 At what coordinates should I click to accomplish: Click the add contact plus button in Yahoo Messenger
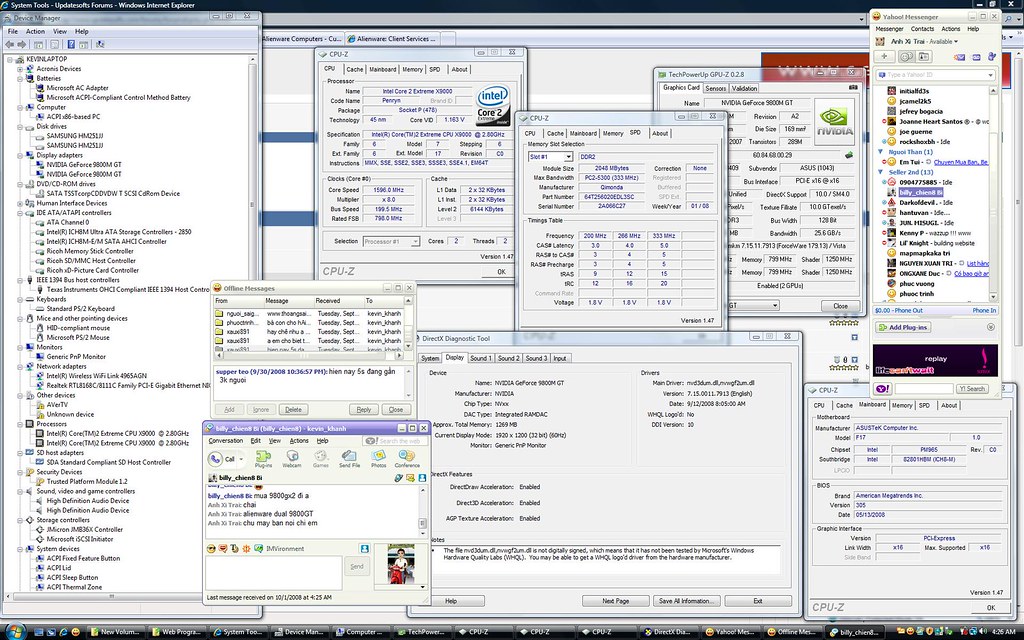point(884,57)
